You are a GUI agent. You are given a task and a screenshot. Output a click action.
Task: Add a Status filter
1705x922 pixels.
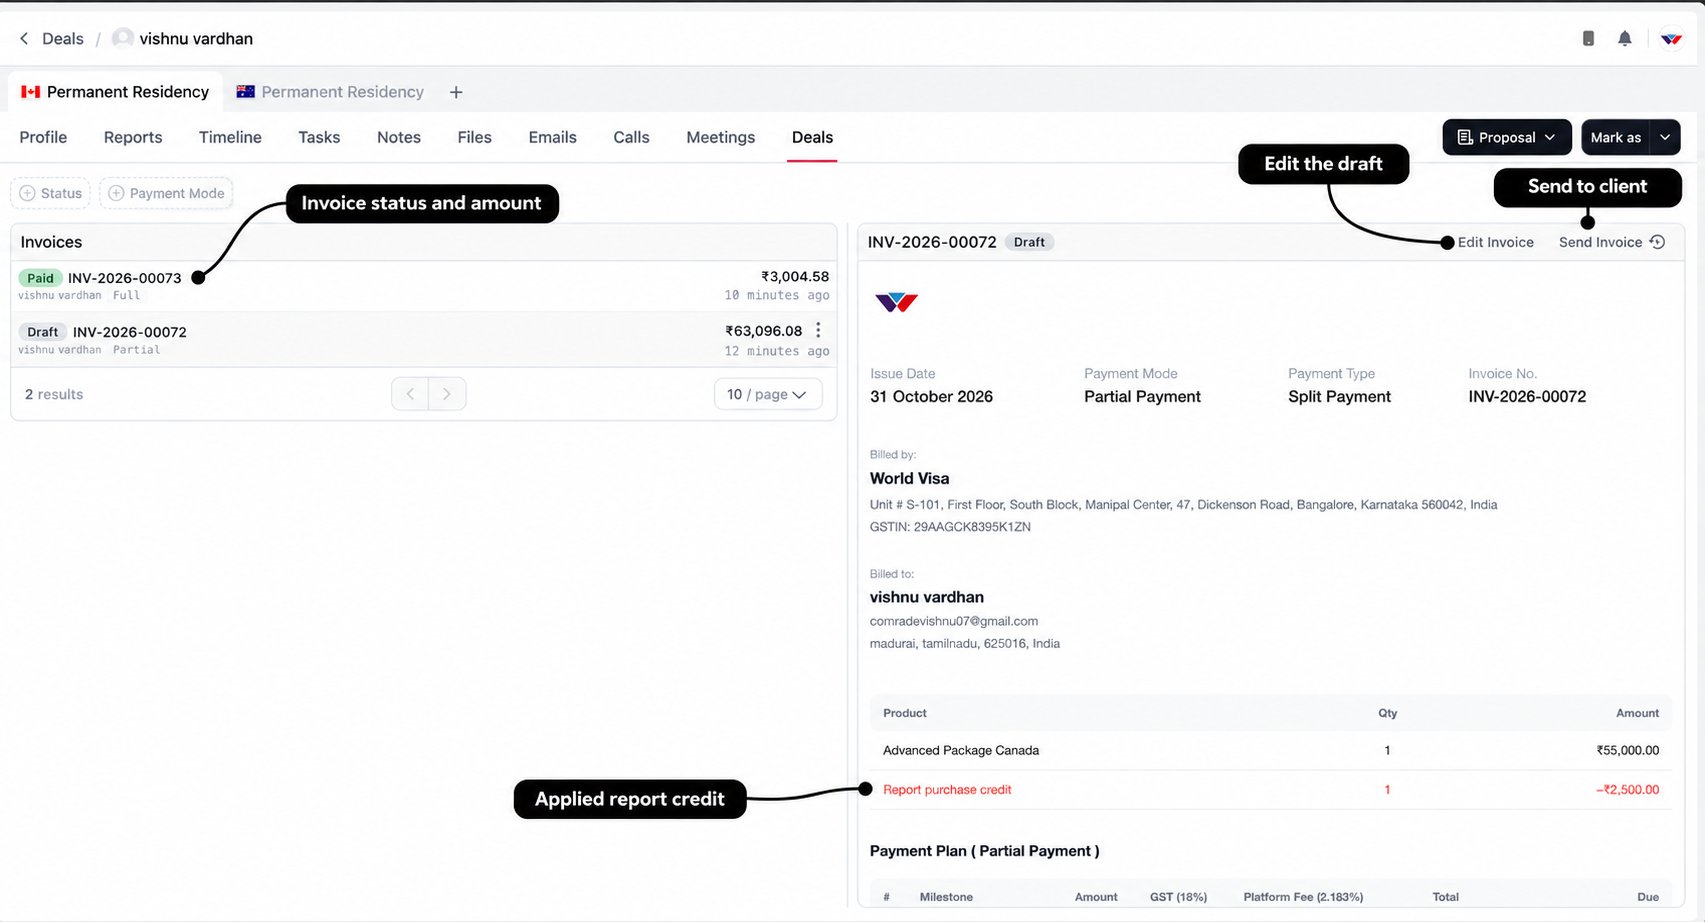(51, 193)
